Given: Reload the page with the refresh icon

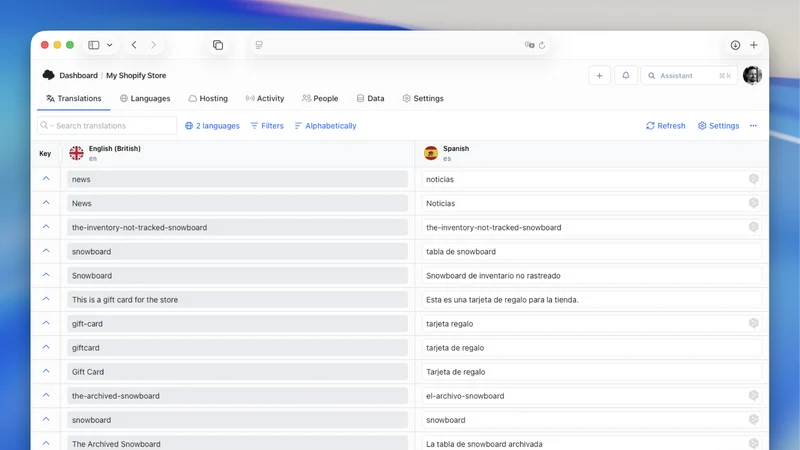Looking at the screenshot, I should tap(542, 45).
